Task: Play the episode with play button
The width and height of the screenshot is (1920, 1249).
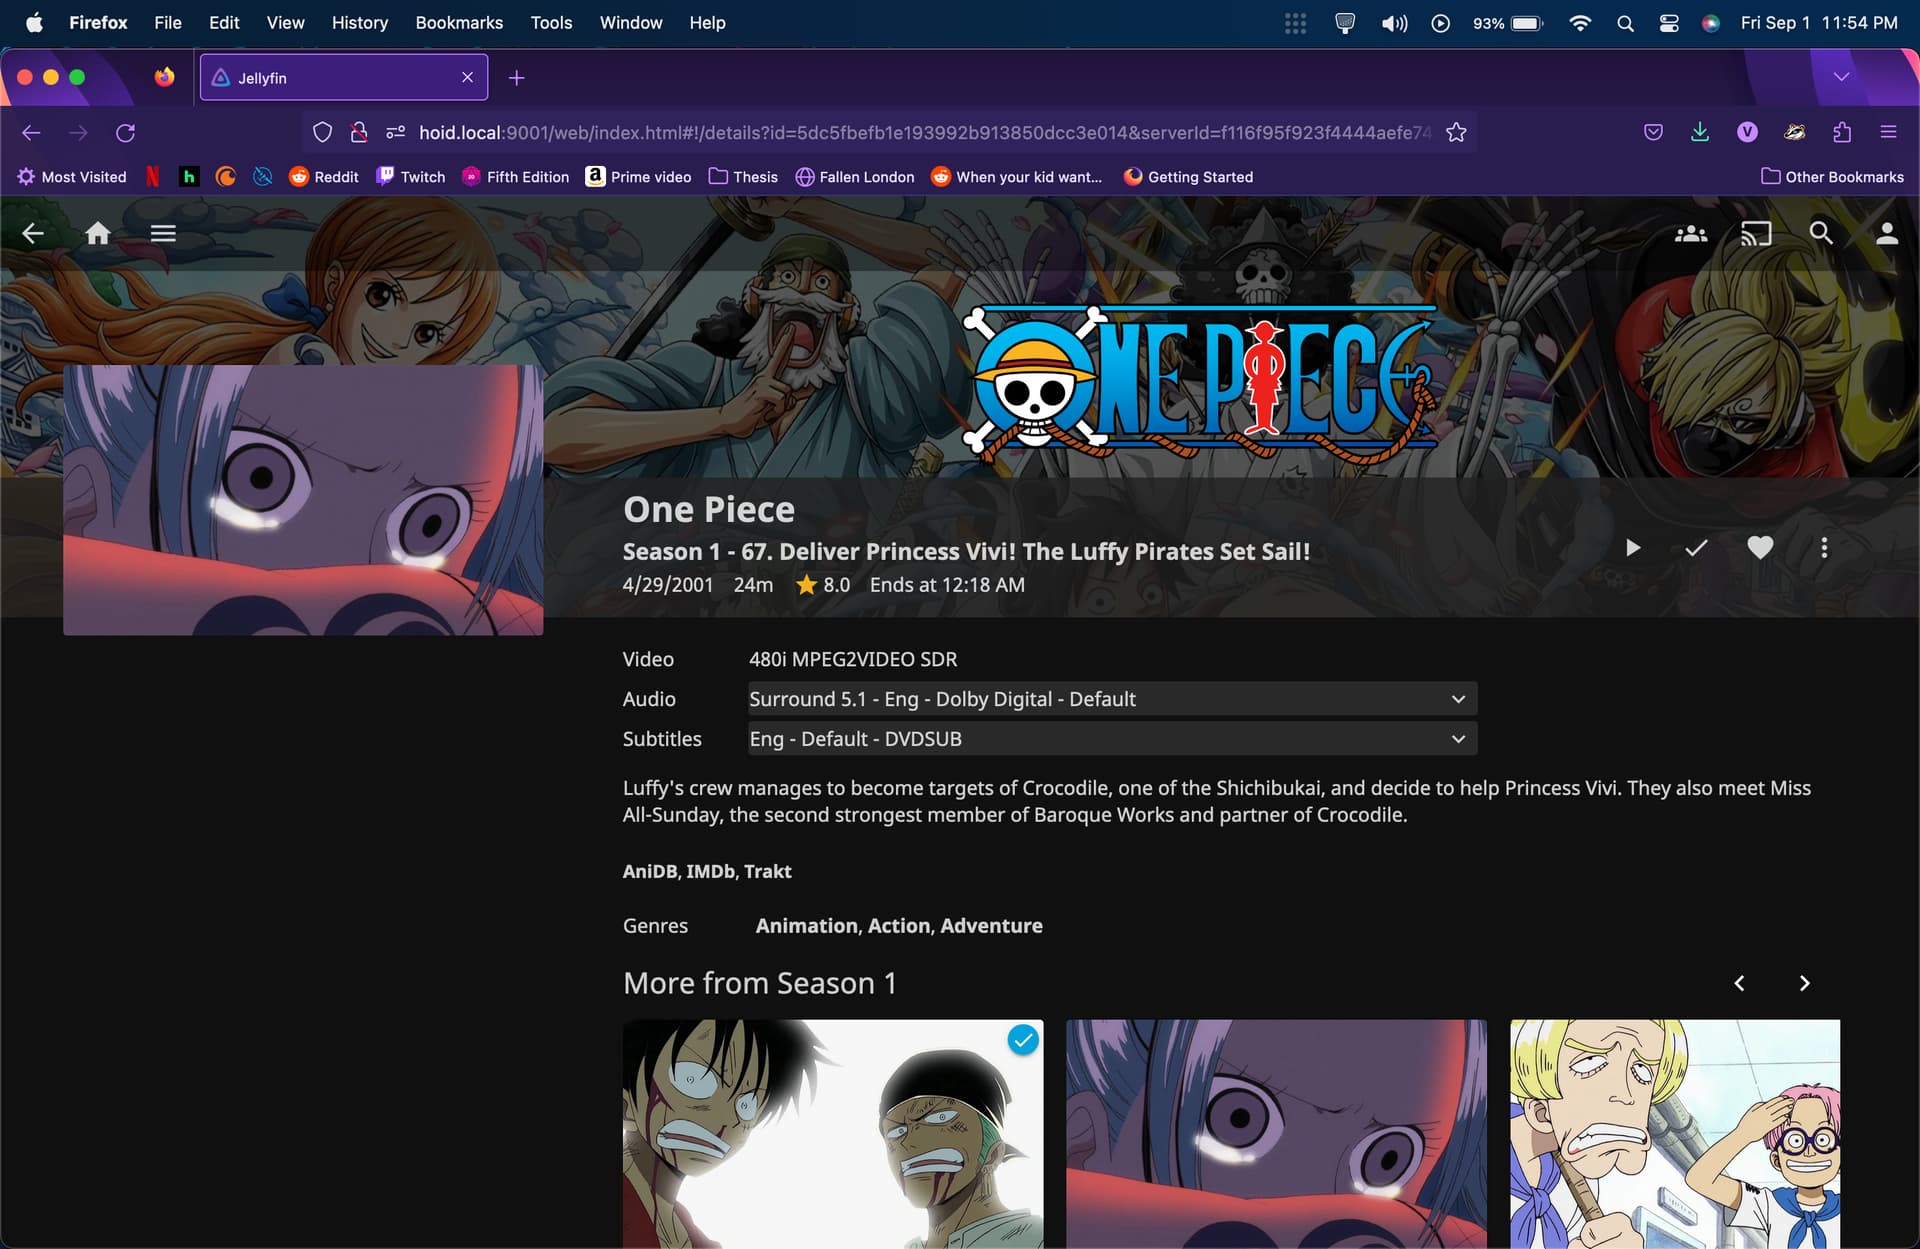Action: 1632,547
